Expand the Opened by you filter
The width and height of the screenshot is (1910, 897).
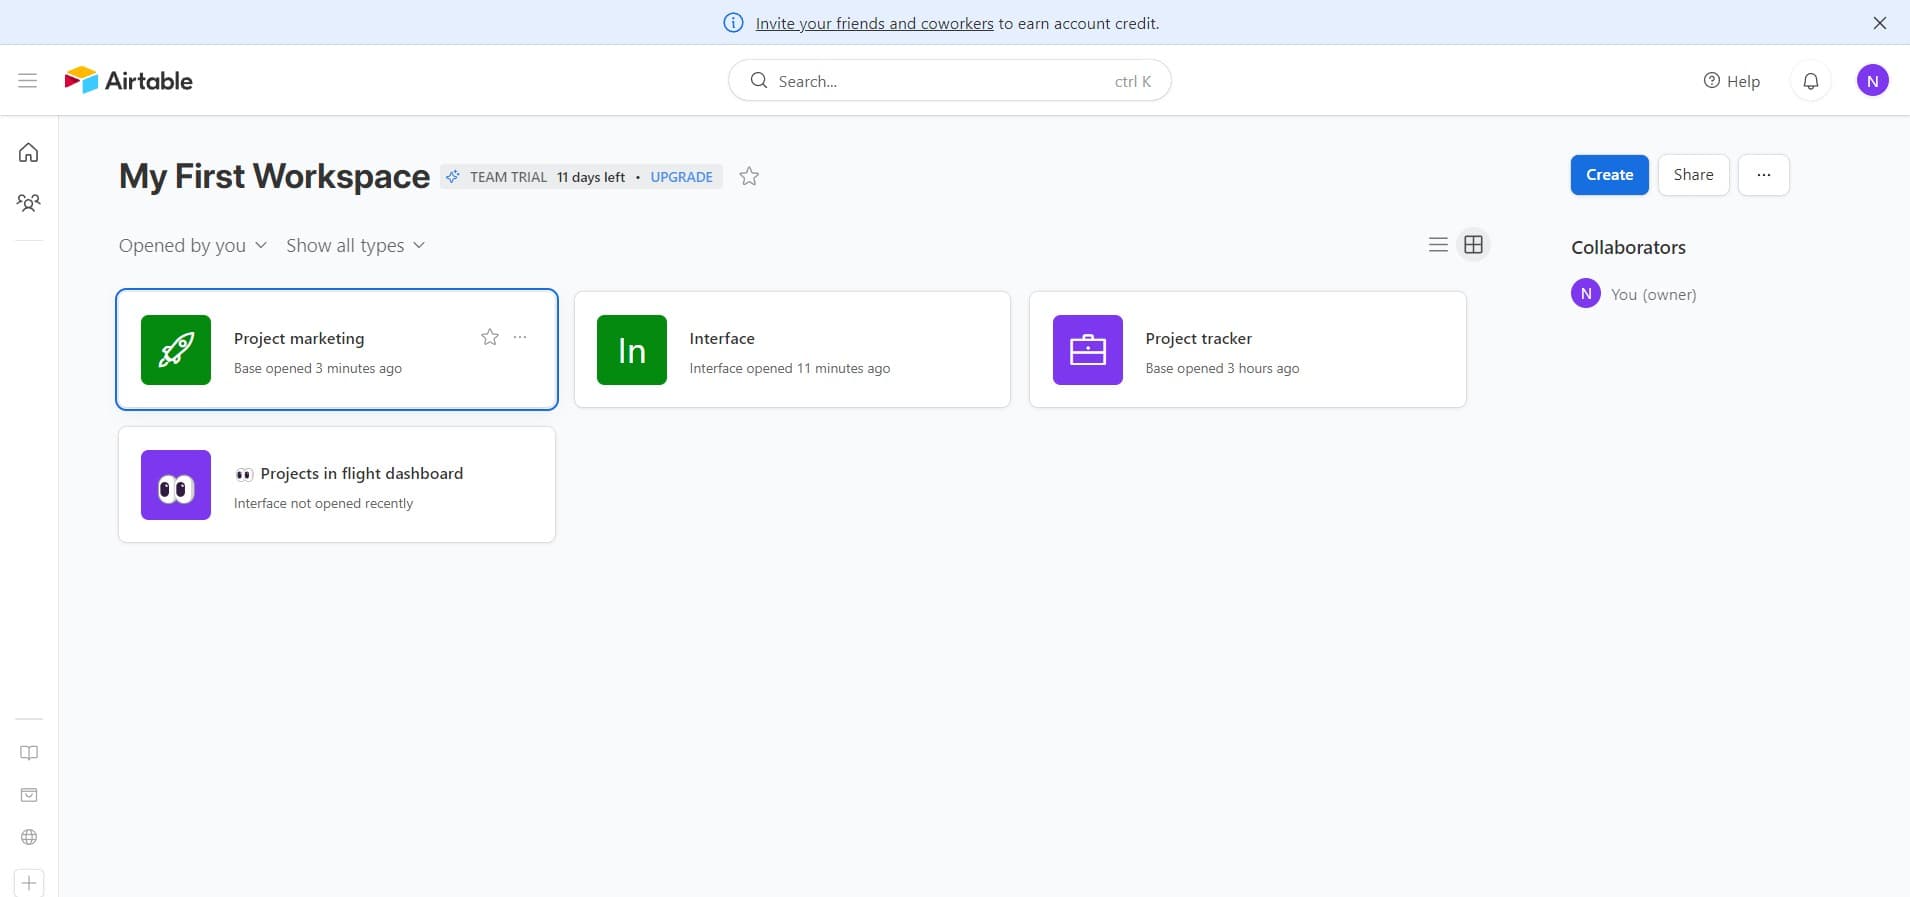click(x=192, y=246)
